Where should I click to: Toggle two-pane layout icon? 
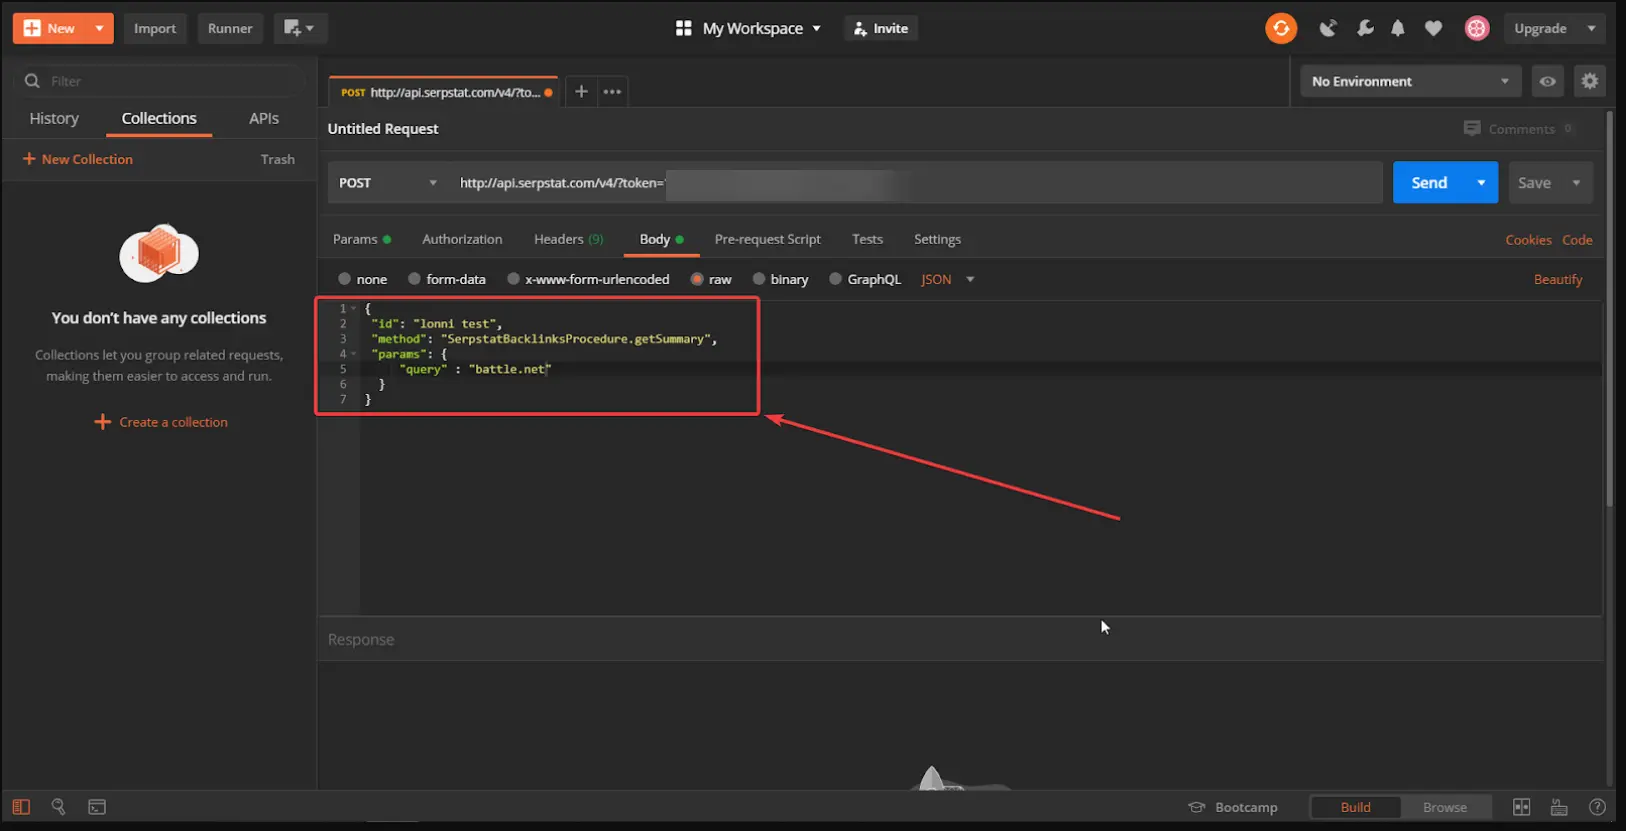(x=1521, y=807)
